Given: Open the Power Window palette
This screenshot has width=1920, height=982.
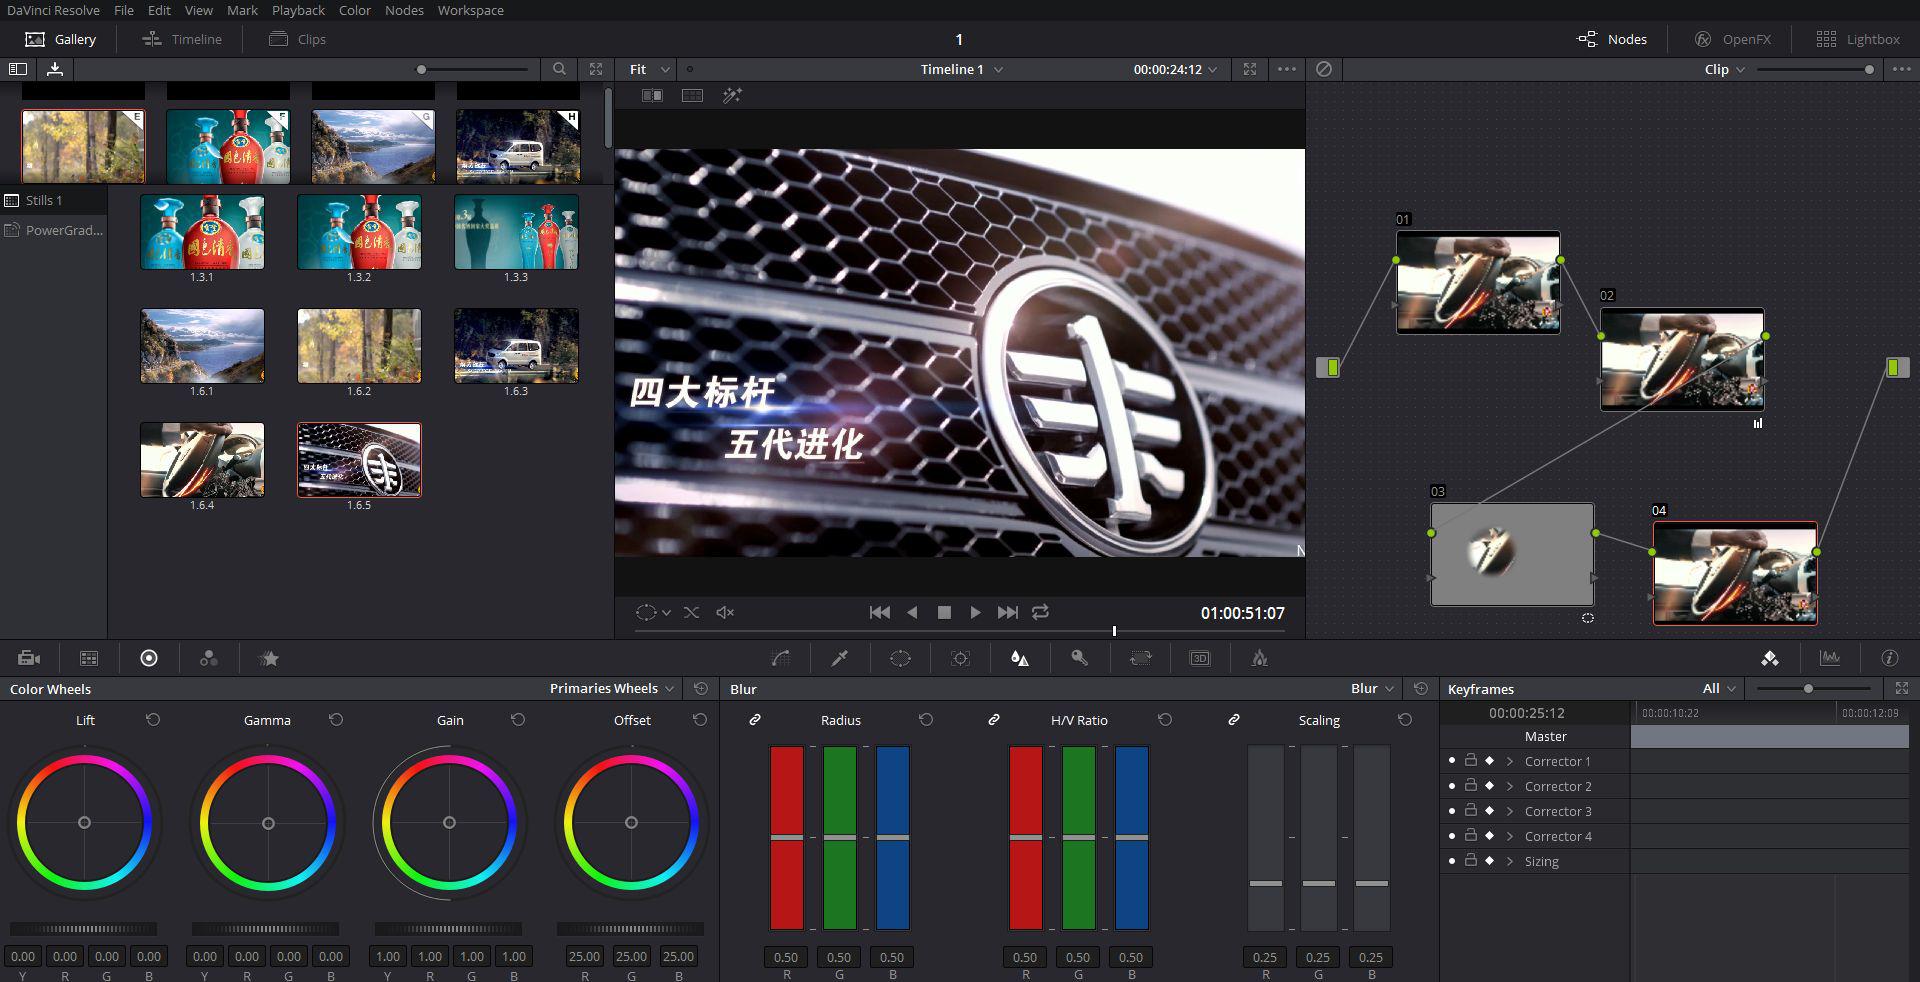Looking at the screenshot, I should 900,658.
